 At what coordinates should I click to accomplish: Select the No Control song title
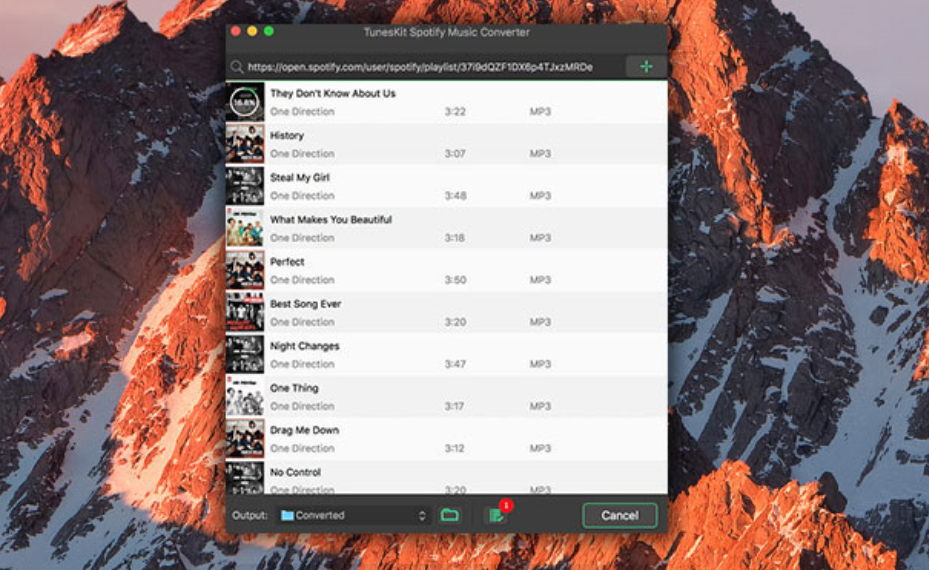[x=295, y=472]
